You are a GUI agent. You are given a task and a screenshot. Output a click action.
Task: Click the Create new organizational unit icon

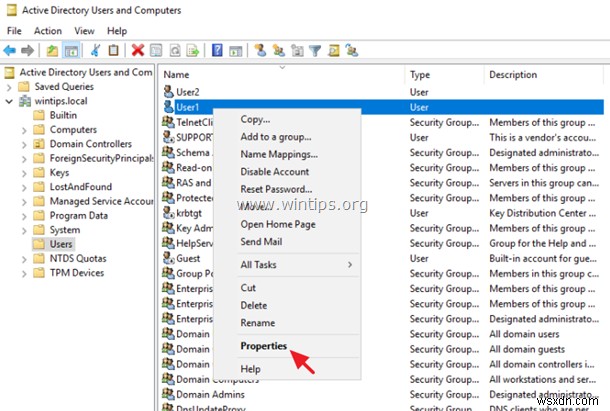click(297, 50)
